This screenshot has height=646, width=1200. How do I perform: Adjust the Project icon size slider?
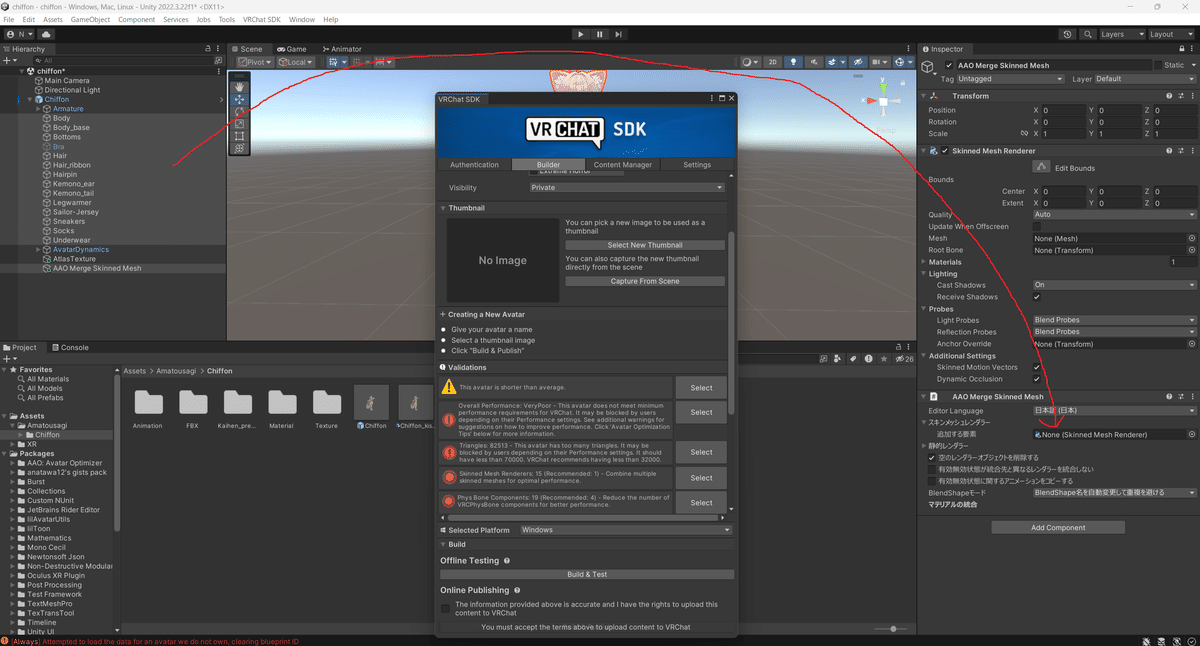(x=892, y=629)
